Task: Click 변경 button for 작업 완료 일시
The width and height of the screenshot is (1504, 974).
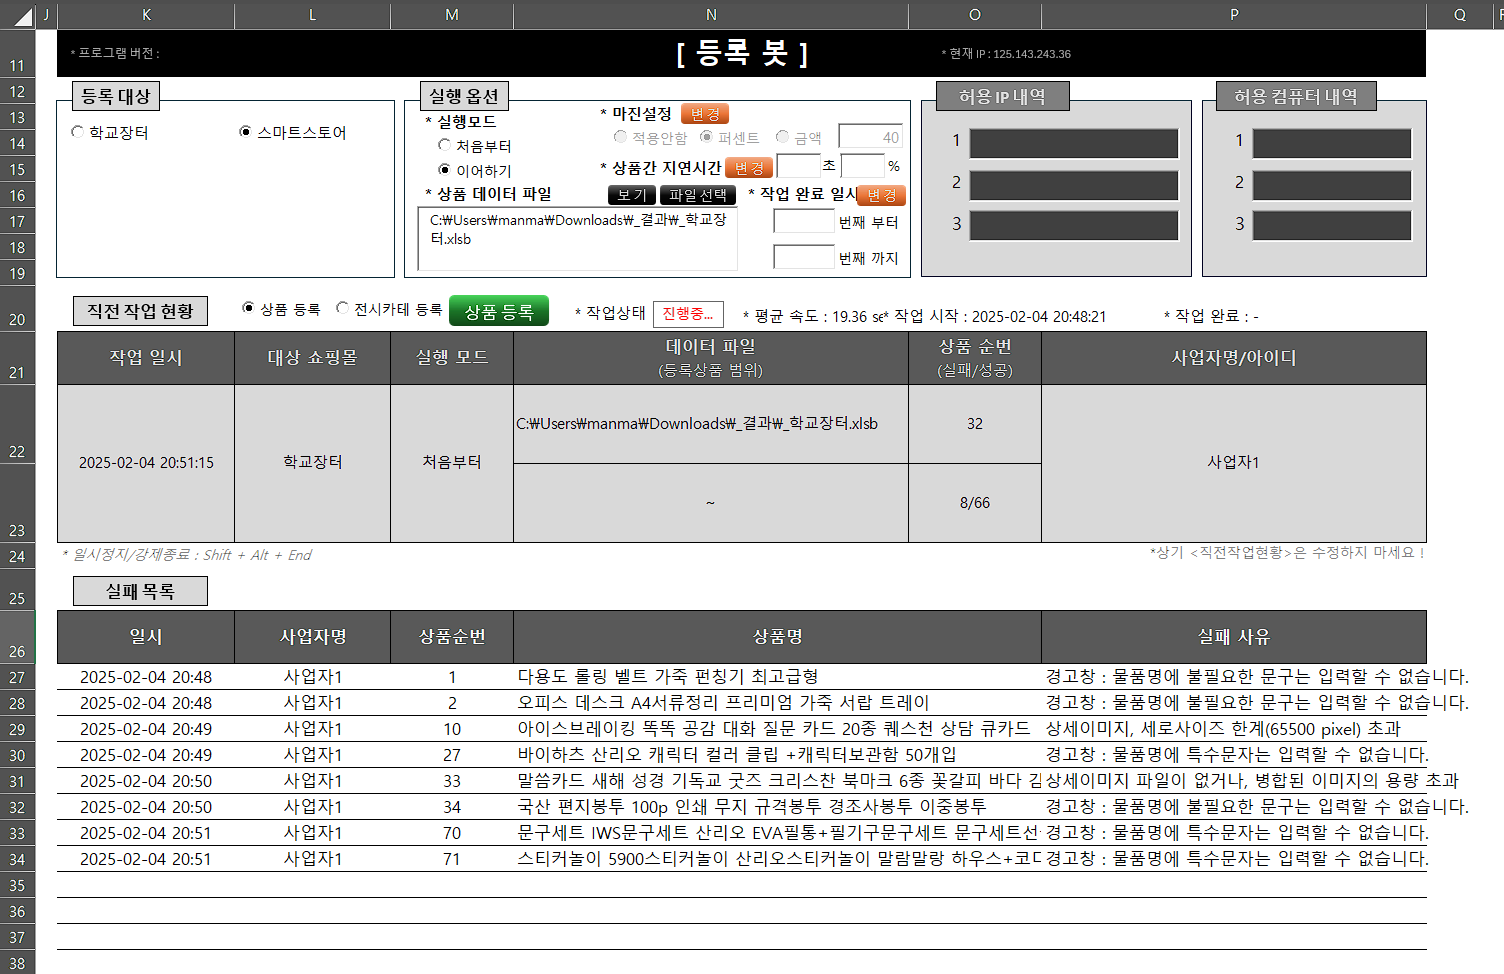Action: [881, 195]
